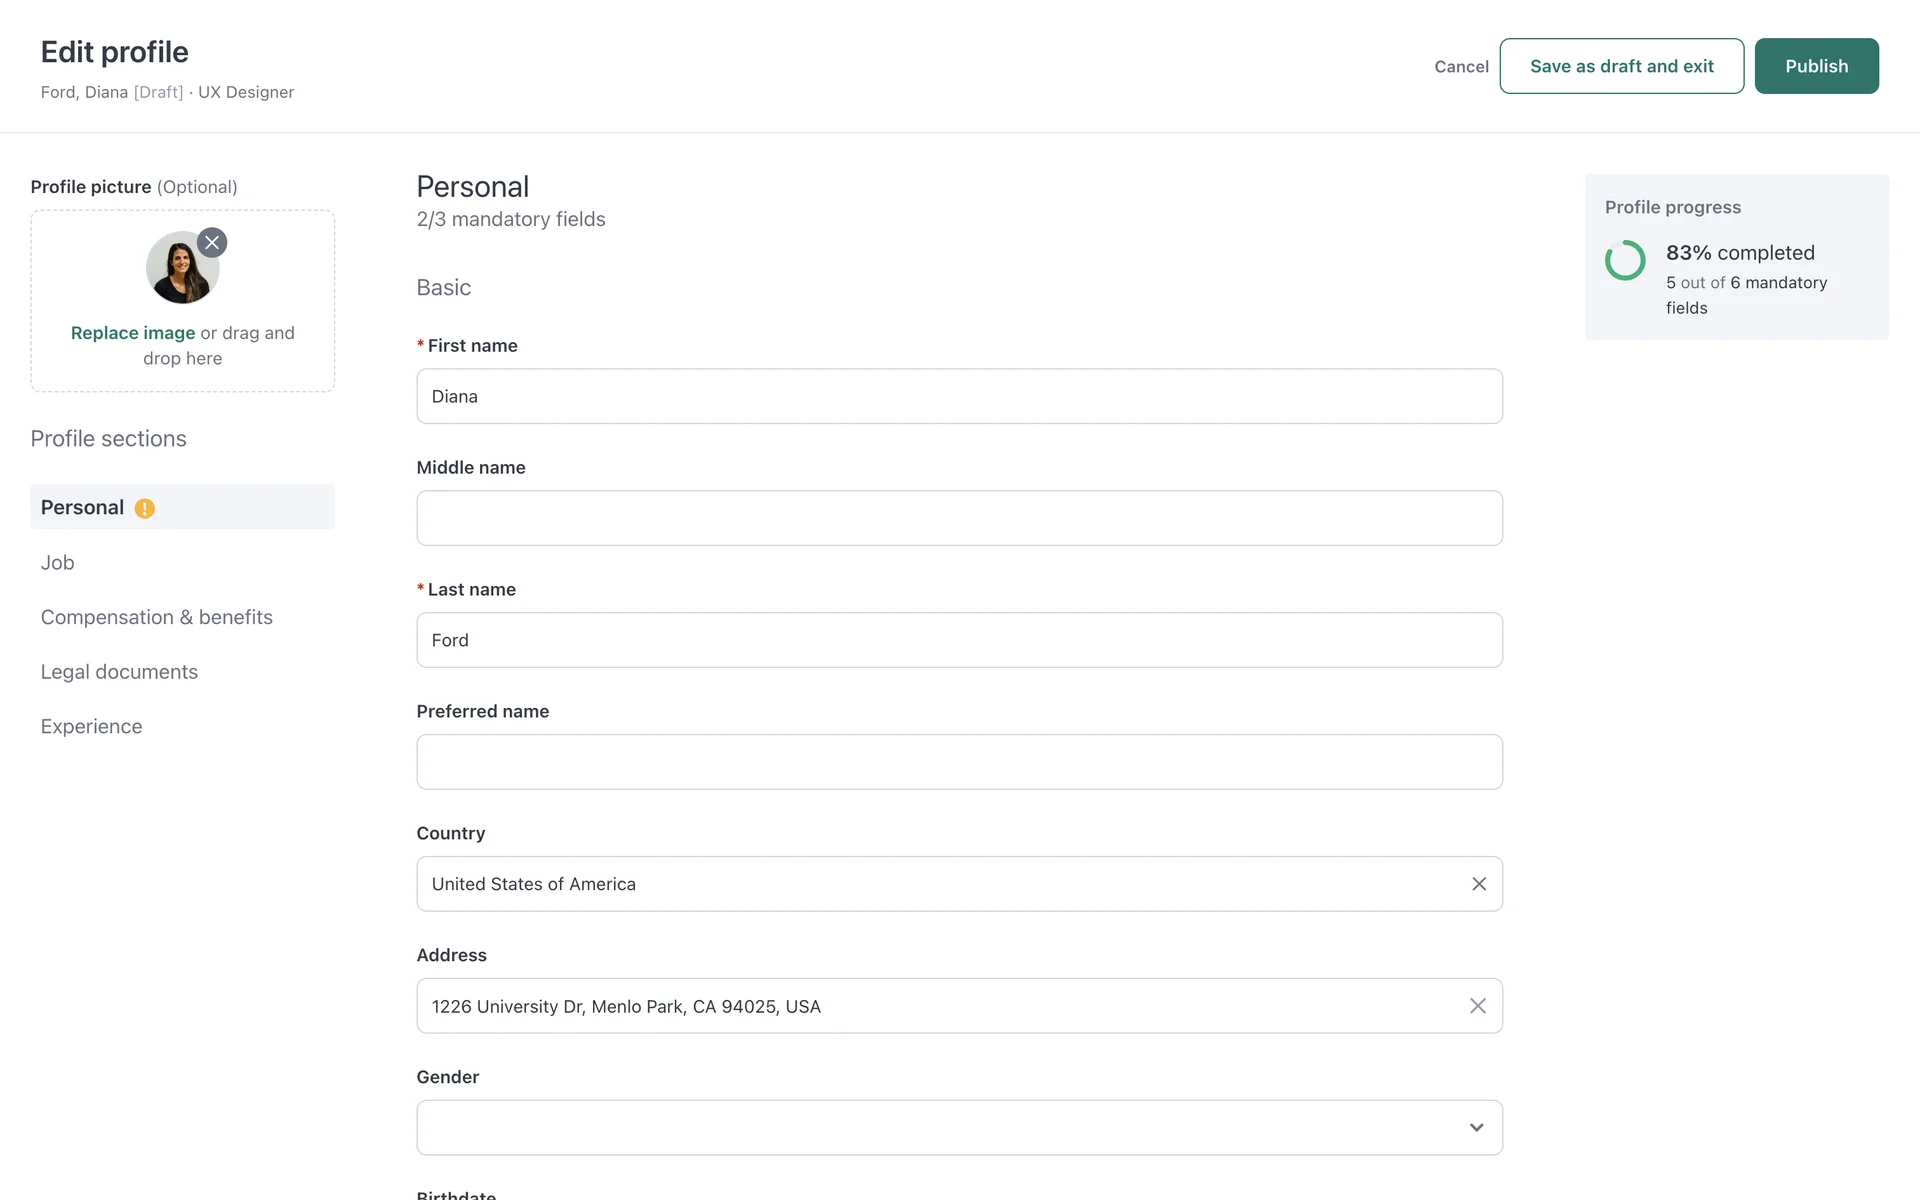
Task: Switch to Compensation & benefits section
Action: point(157,617)
